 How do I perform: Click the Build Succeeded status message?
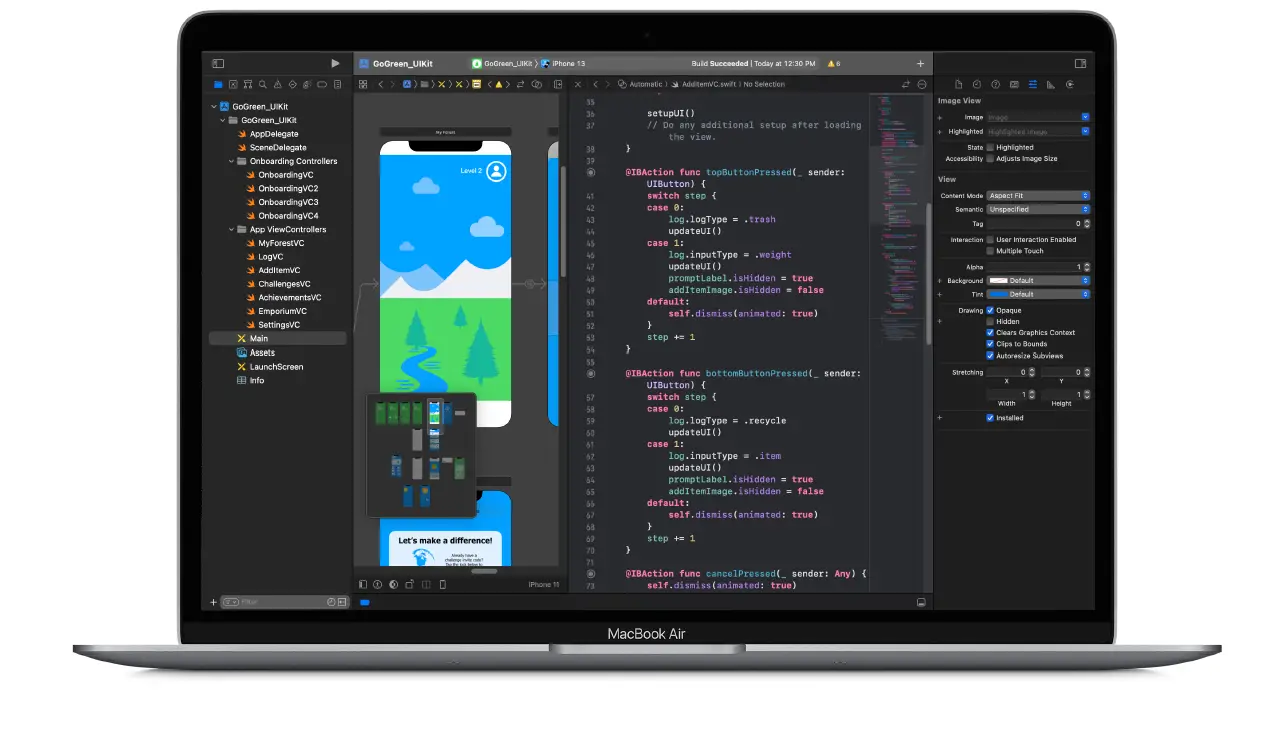pyautogui.click(x=719, y=62)
